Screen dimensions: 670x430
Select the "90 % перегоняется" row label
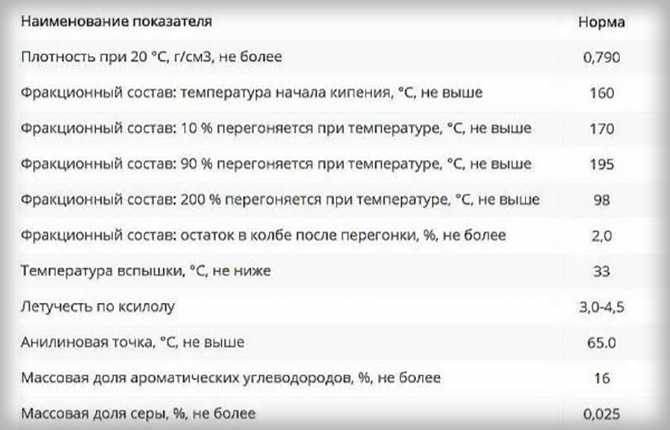point(276,164)
